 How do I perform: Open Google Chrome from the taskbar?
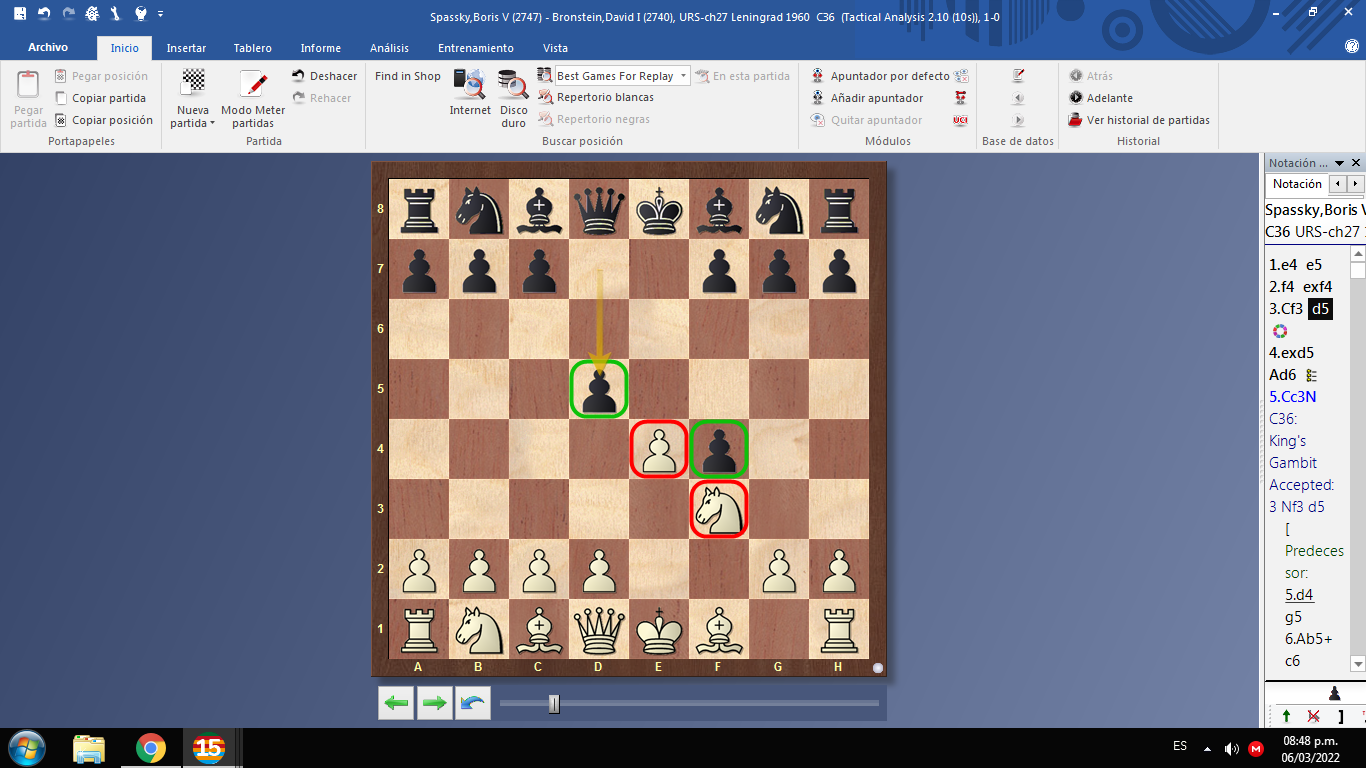click(151, 748)
